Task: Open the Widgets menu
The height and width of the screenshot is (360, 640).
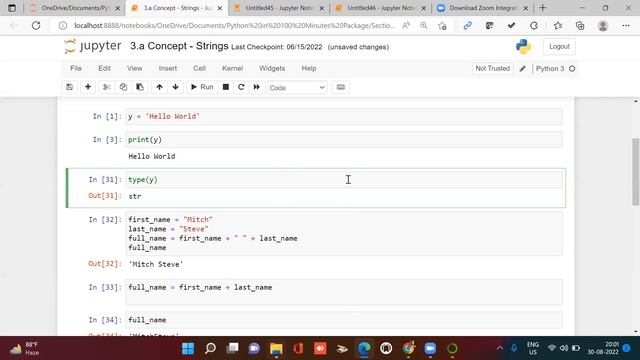Action: point(272,69)
